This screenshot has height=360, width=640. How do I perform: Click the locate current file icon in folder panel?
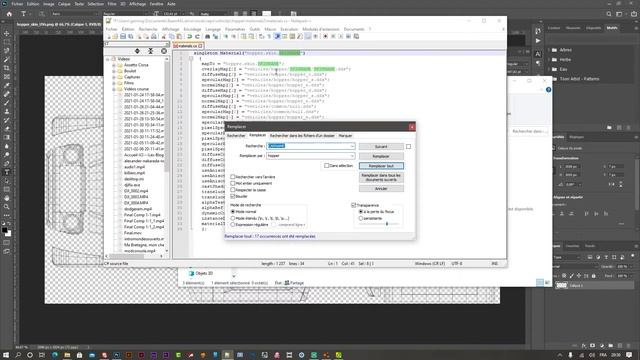[x=164, y=51]
